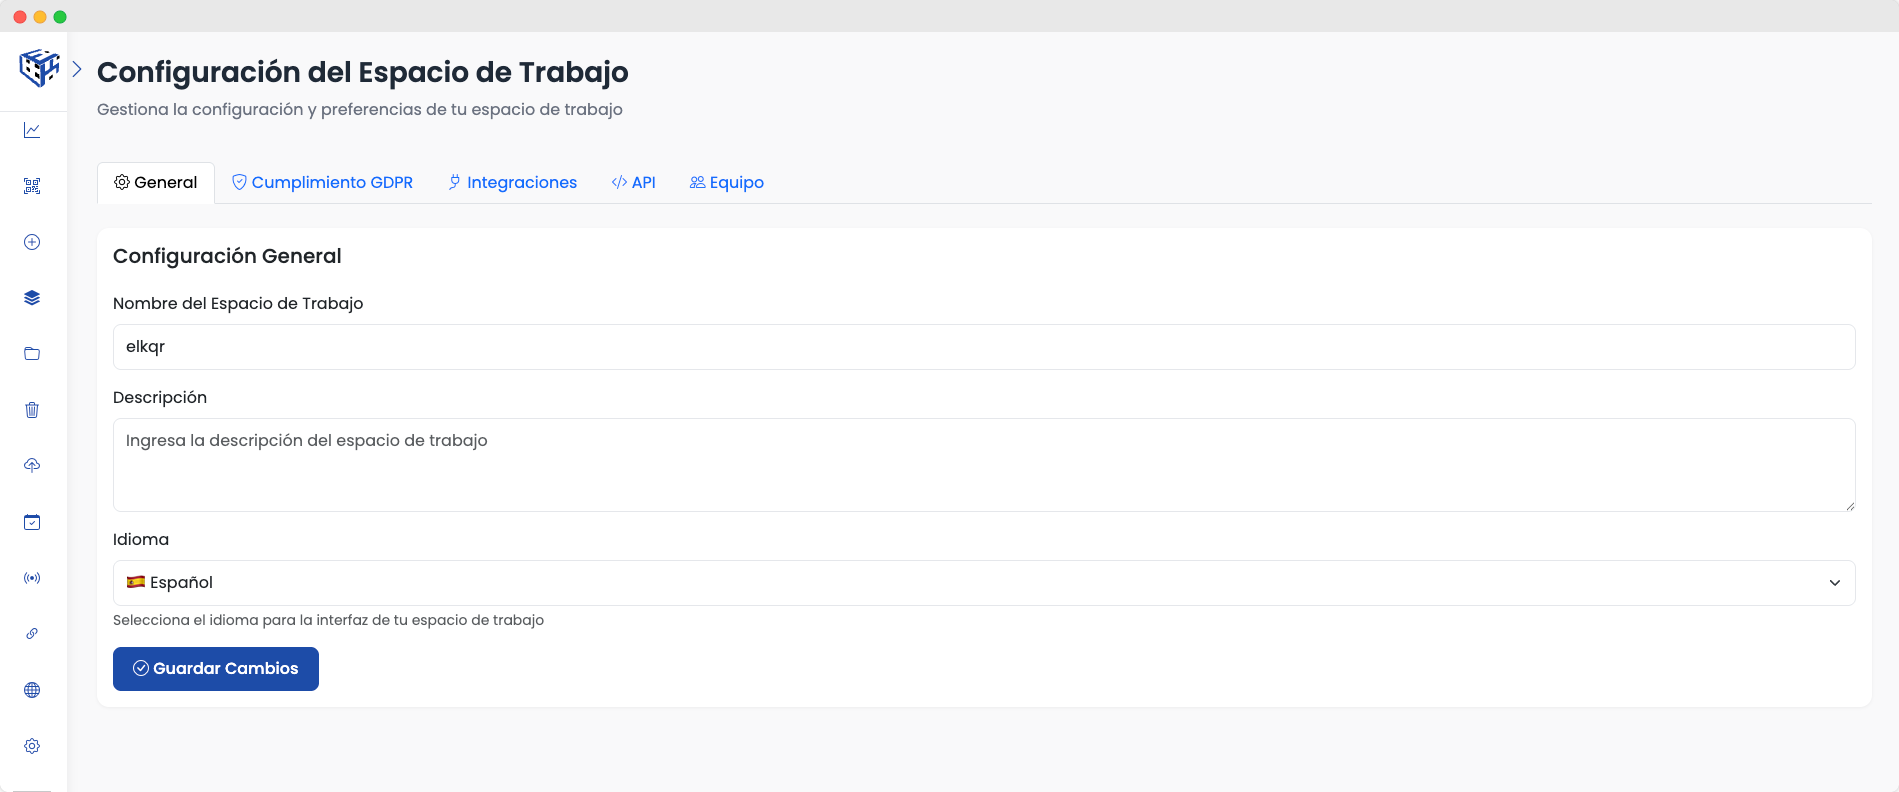The image size is (1899, 792).
Task: Switch to the Cumplimiento GDPR tab
Action: [x=322, y=183]
